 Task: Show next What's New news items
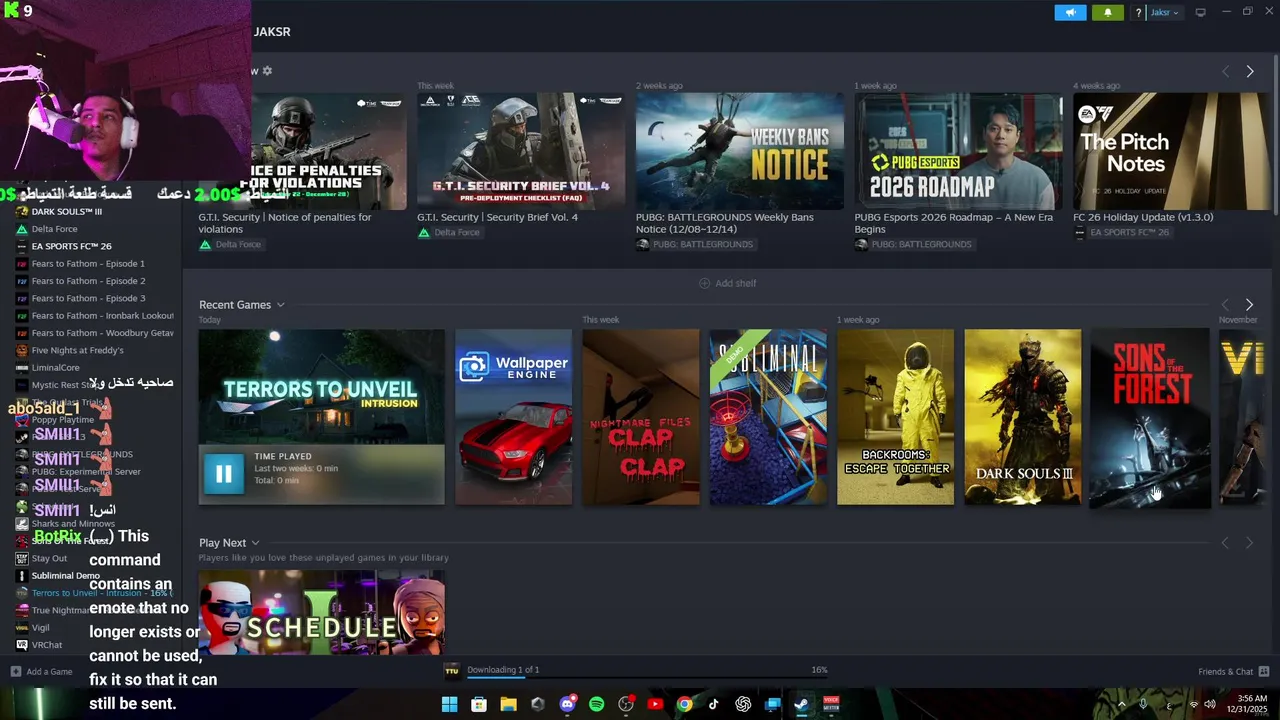[x=1249, y=71]
